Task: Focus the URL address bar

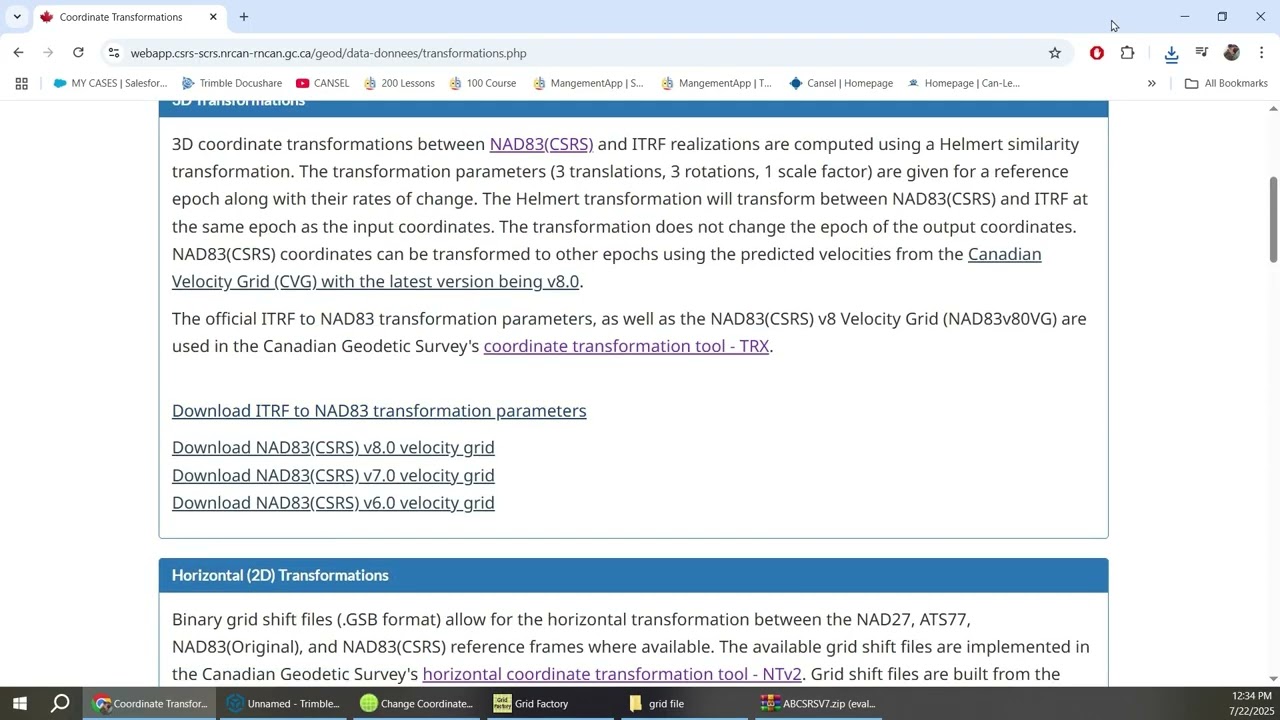Action: pos(580,53)
